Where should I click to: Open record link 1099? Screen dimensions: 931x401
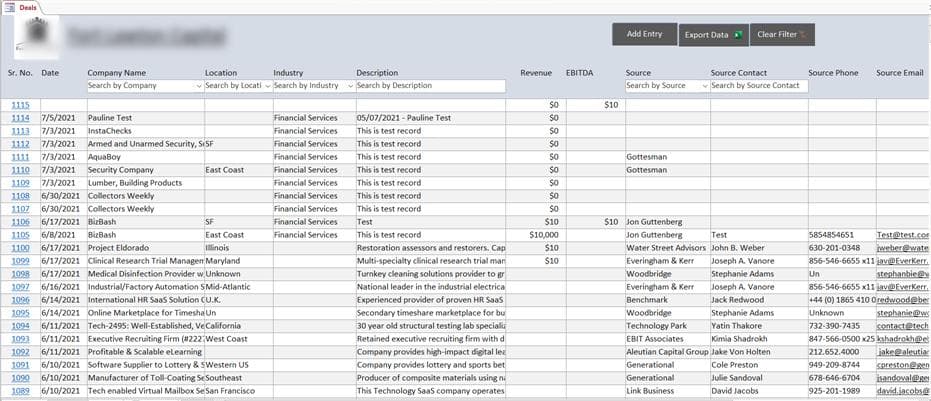click(x=20, y=261)
